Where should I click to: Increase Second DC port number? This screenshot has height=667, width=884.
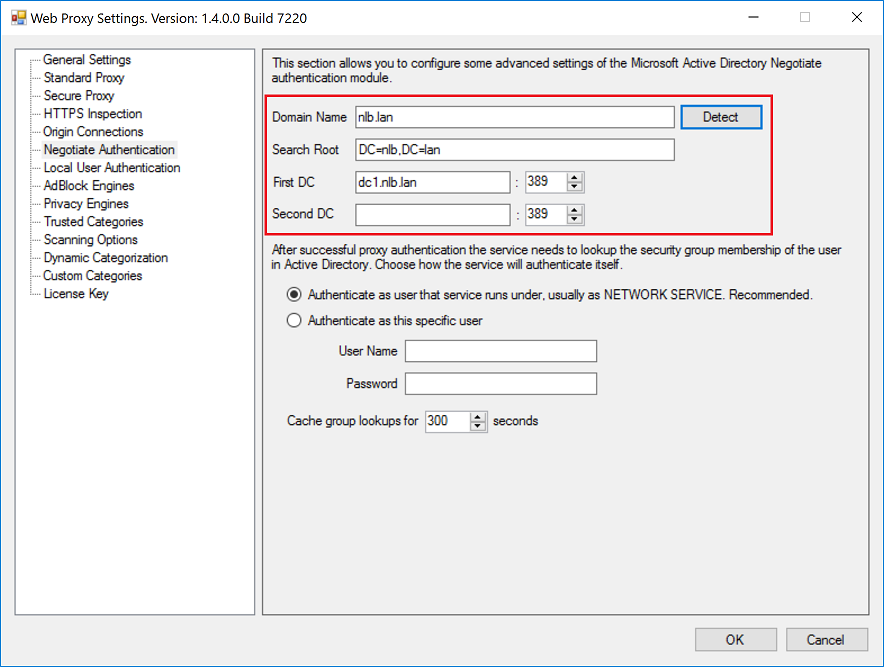click(x=574, y=210)
